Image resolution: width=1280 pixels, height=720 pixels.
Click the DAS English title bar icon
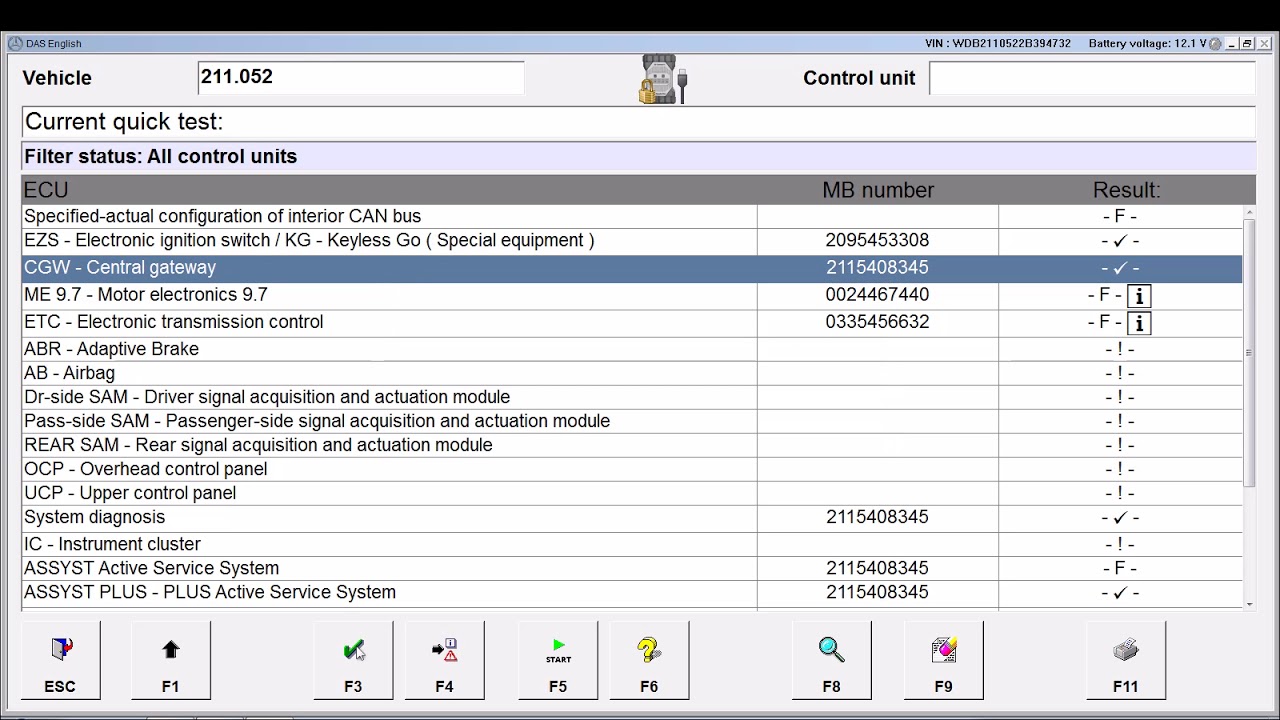point(15,43)
